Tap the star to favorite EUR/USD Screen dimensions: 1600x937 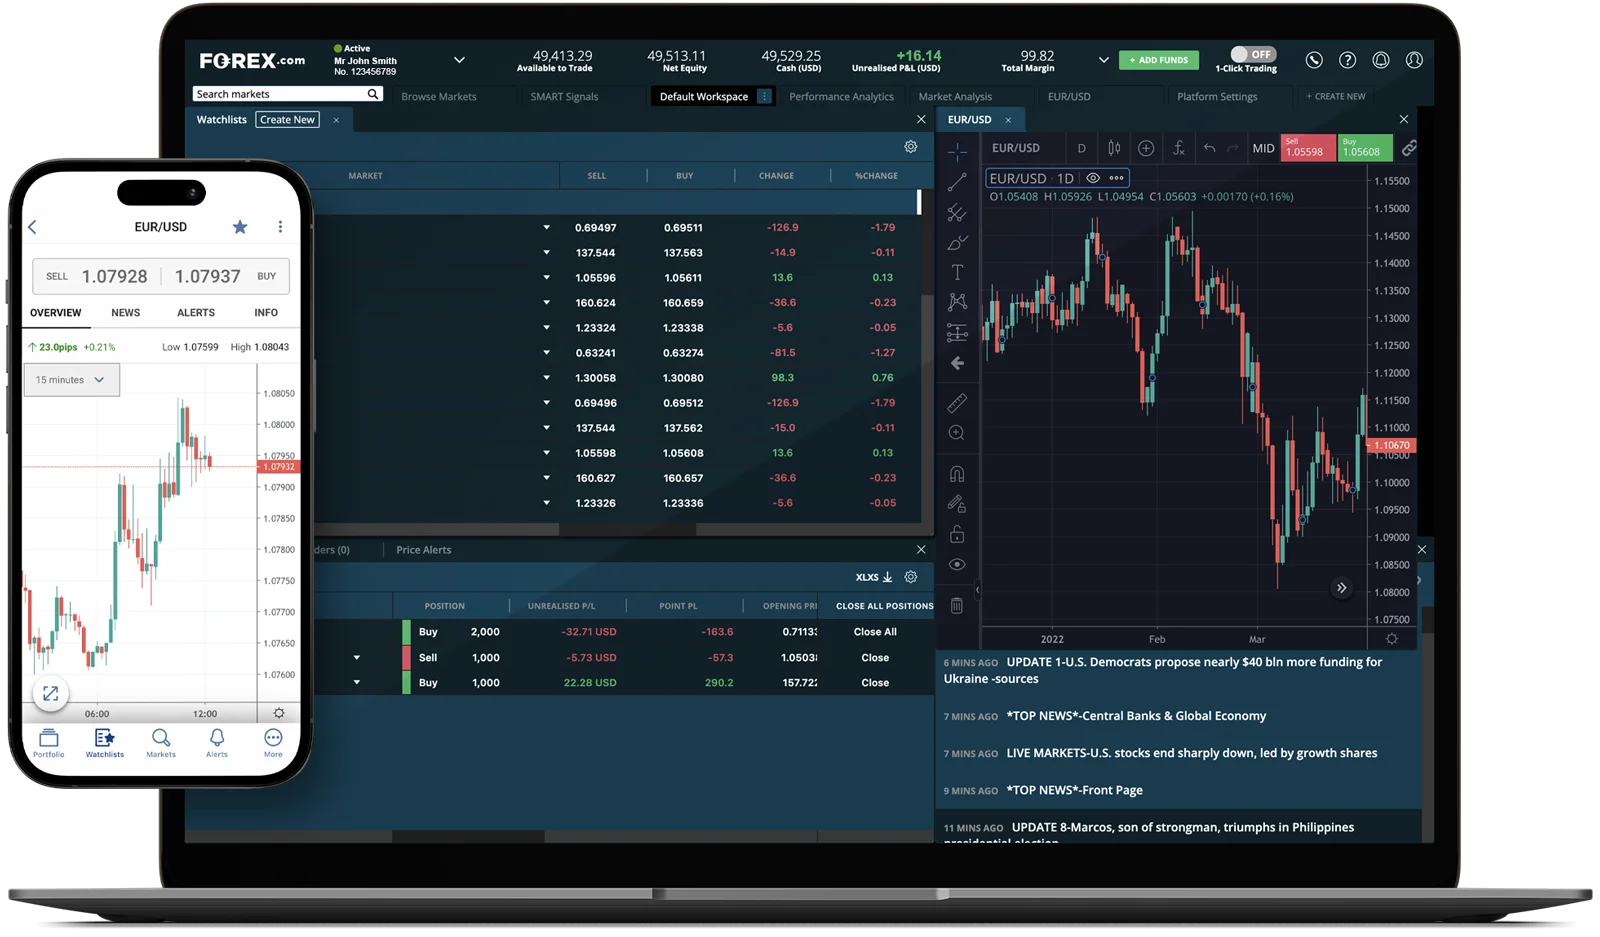240,227
